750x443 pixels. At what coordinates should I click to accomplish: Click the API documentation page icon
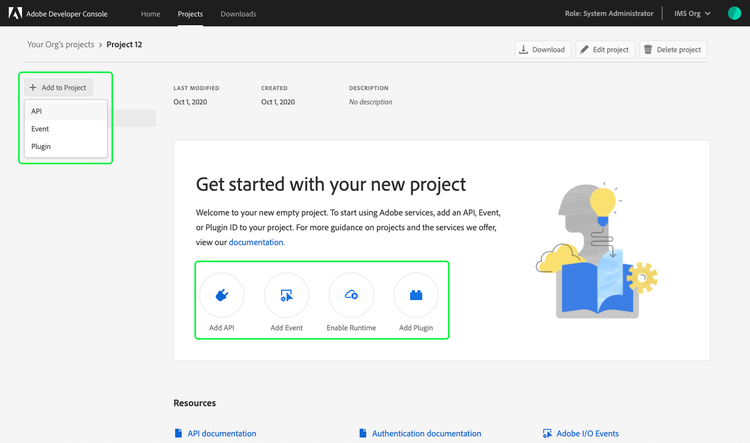179,434
